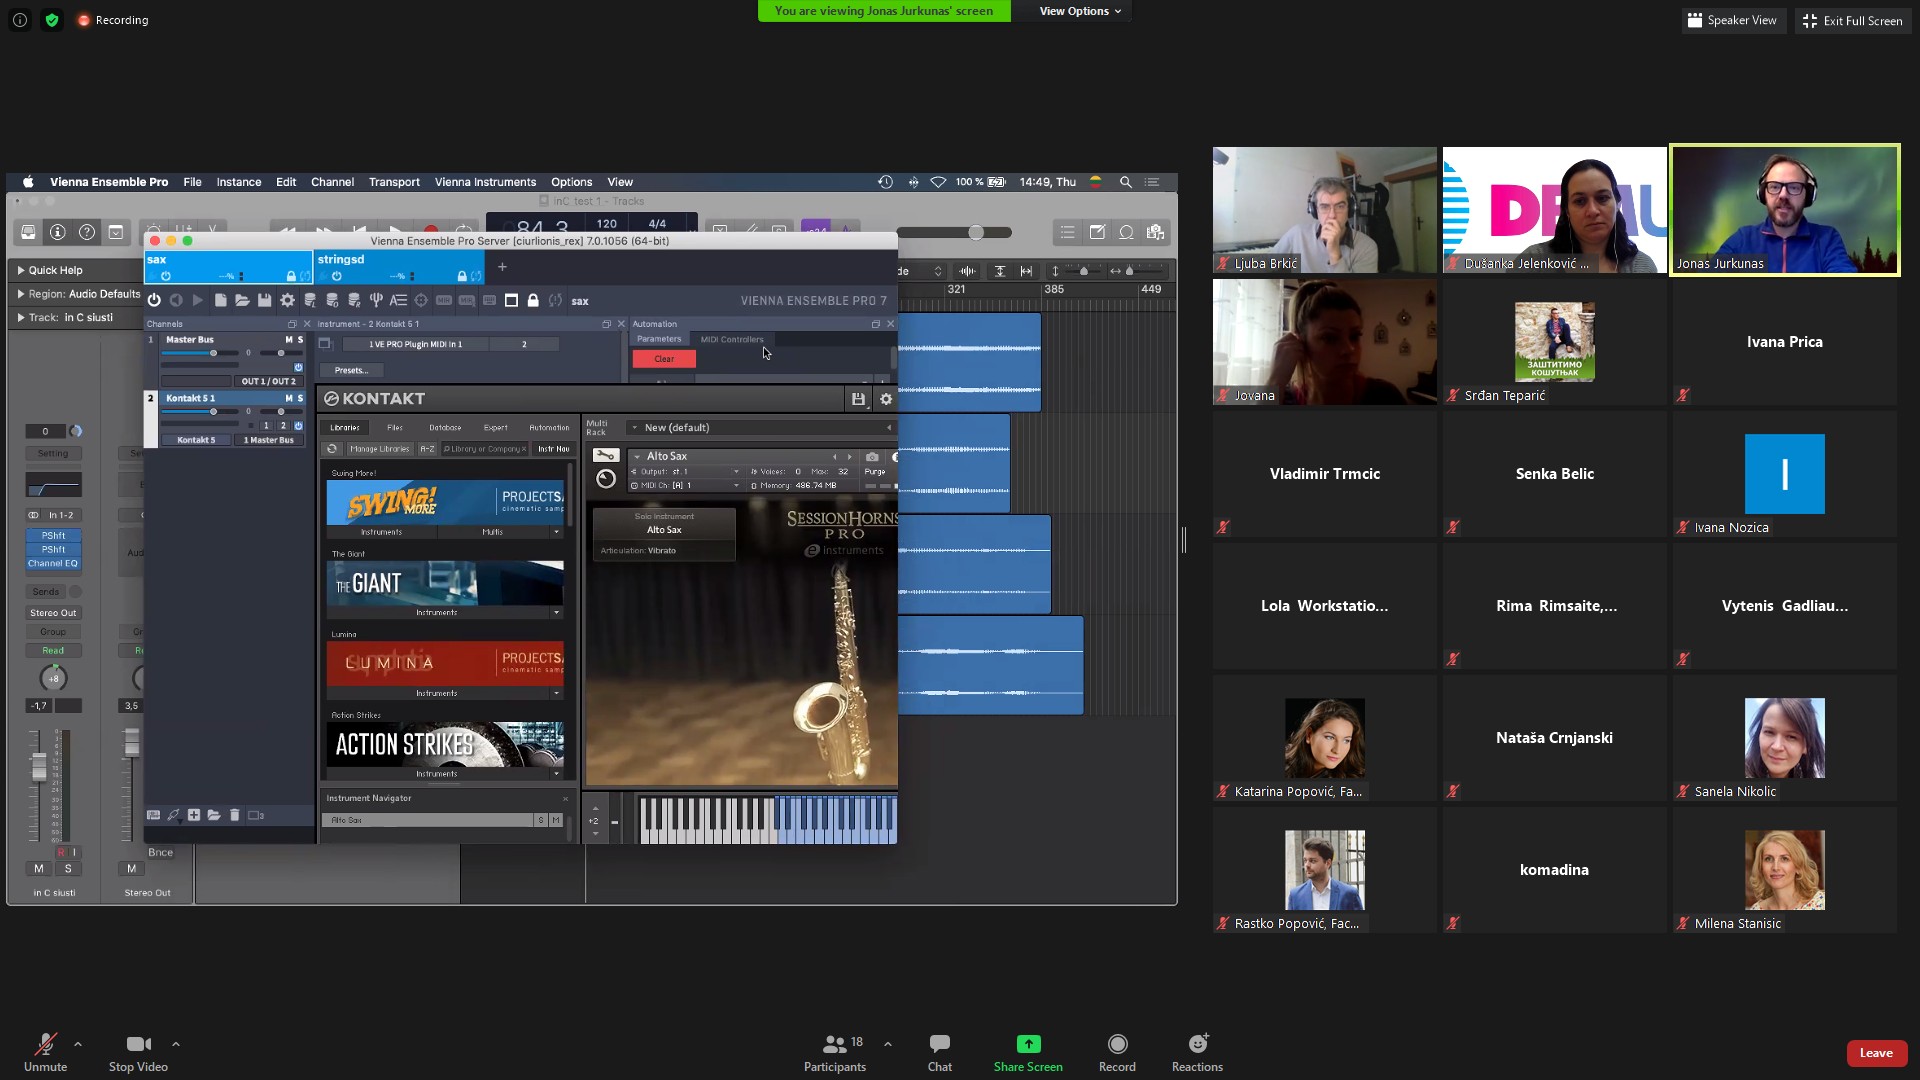Viewport: 1920px width, 1080px height.
Task: Solo the Master Bus channel
Action: pos(300,340)
